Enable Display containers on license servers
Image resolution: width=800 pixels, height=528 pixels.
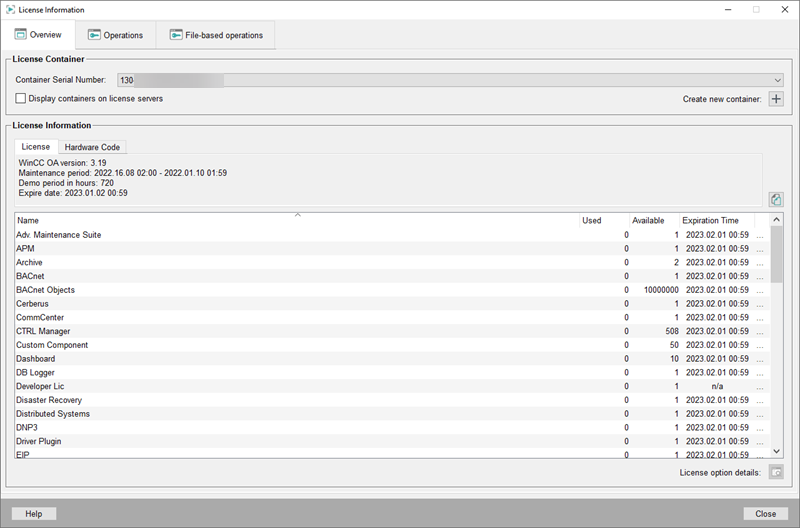click(20, 98)
